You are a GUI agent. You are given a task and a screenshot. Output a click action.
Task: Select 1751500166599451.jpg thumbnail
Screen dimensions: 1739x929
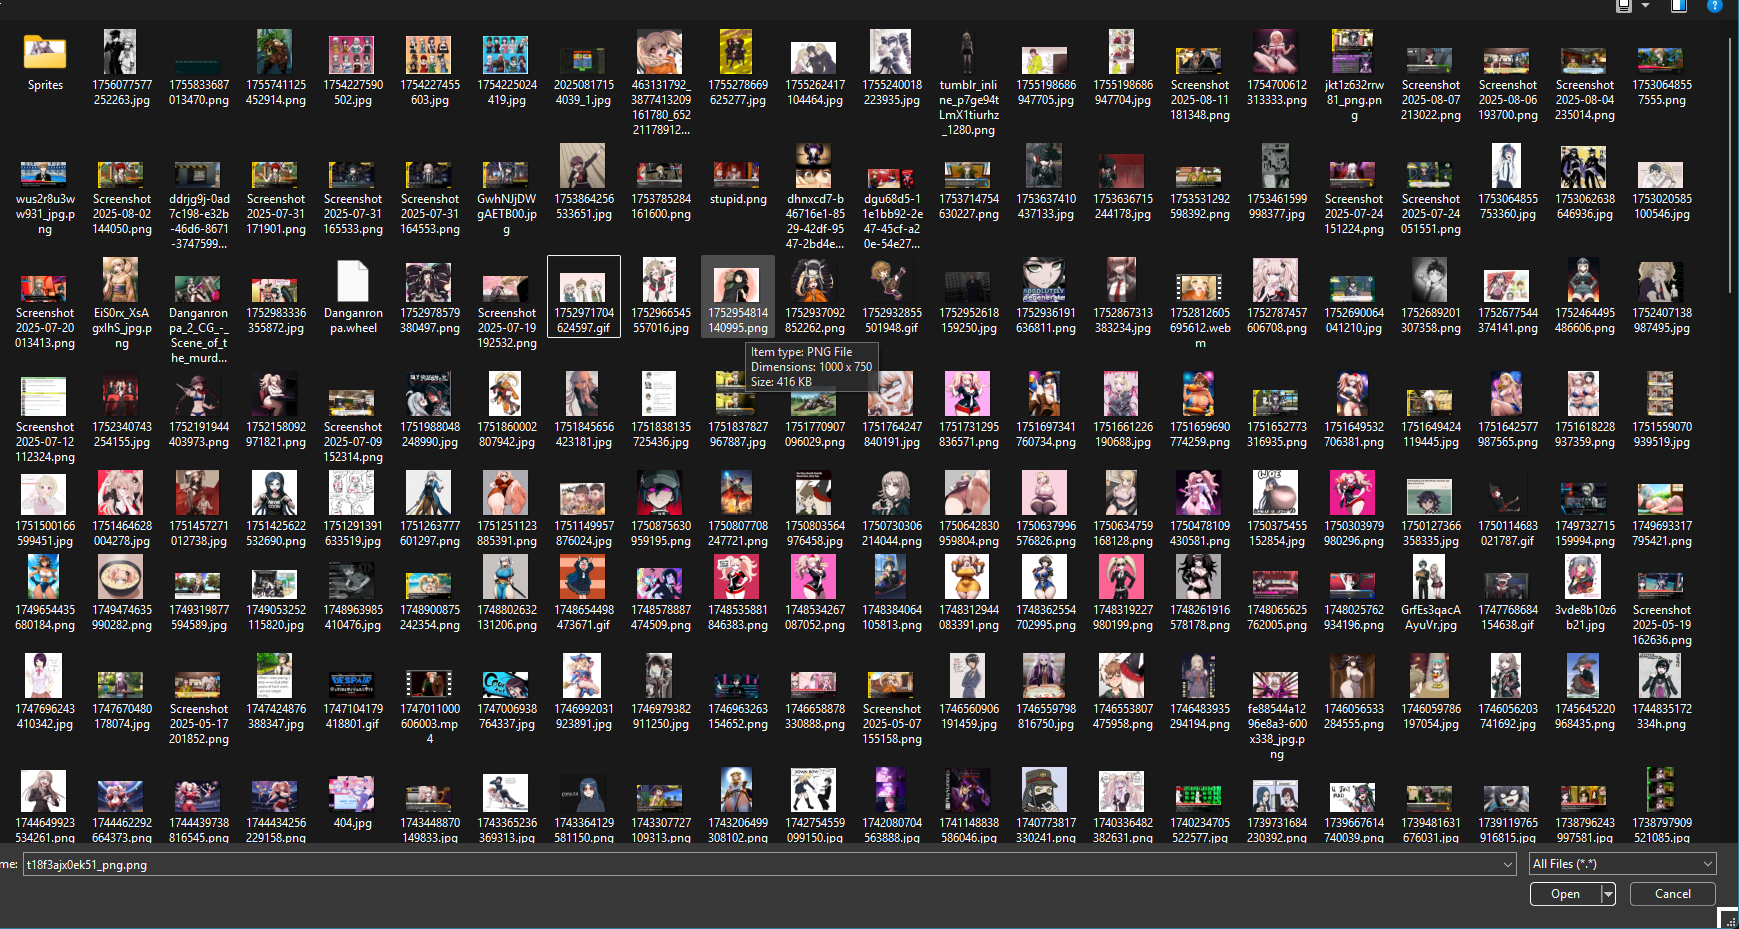45,494
